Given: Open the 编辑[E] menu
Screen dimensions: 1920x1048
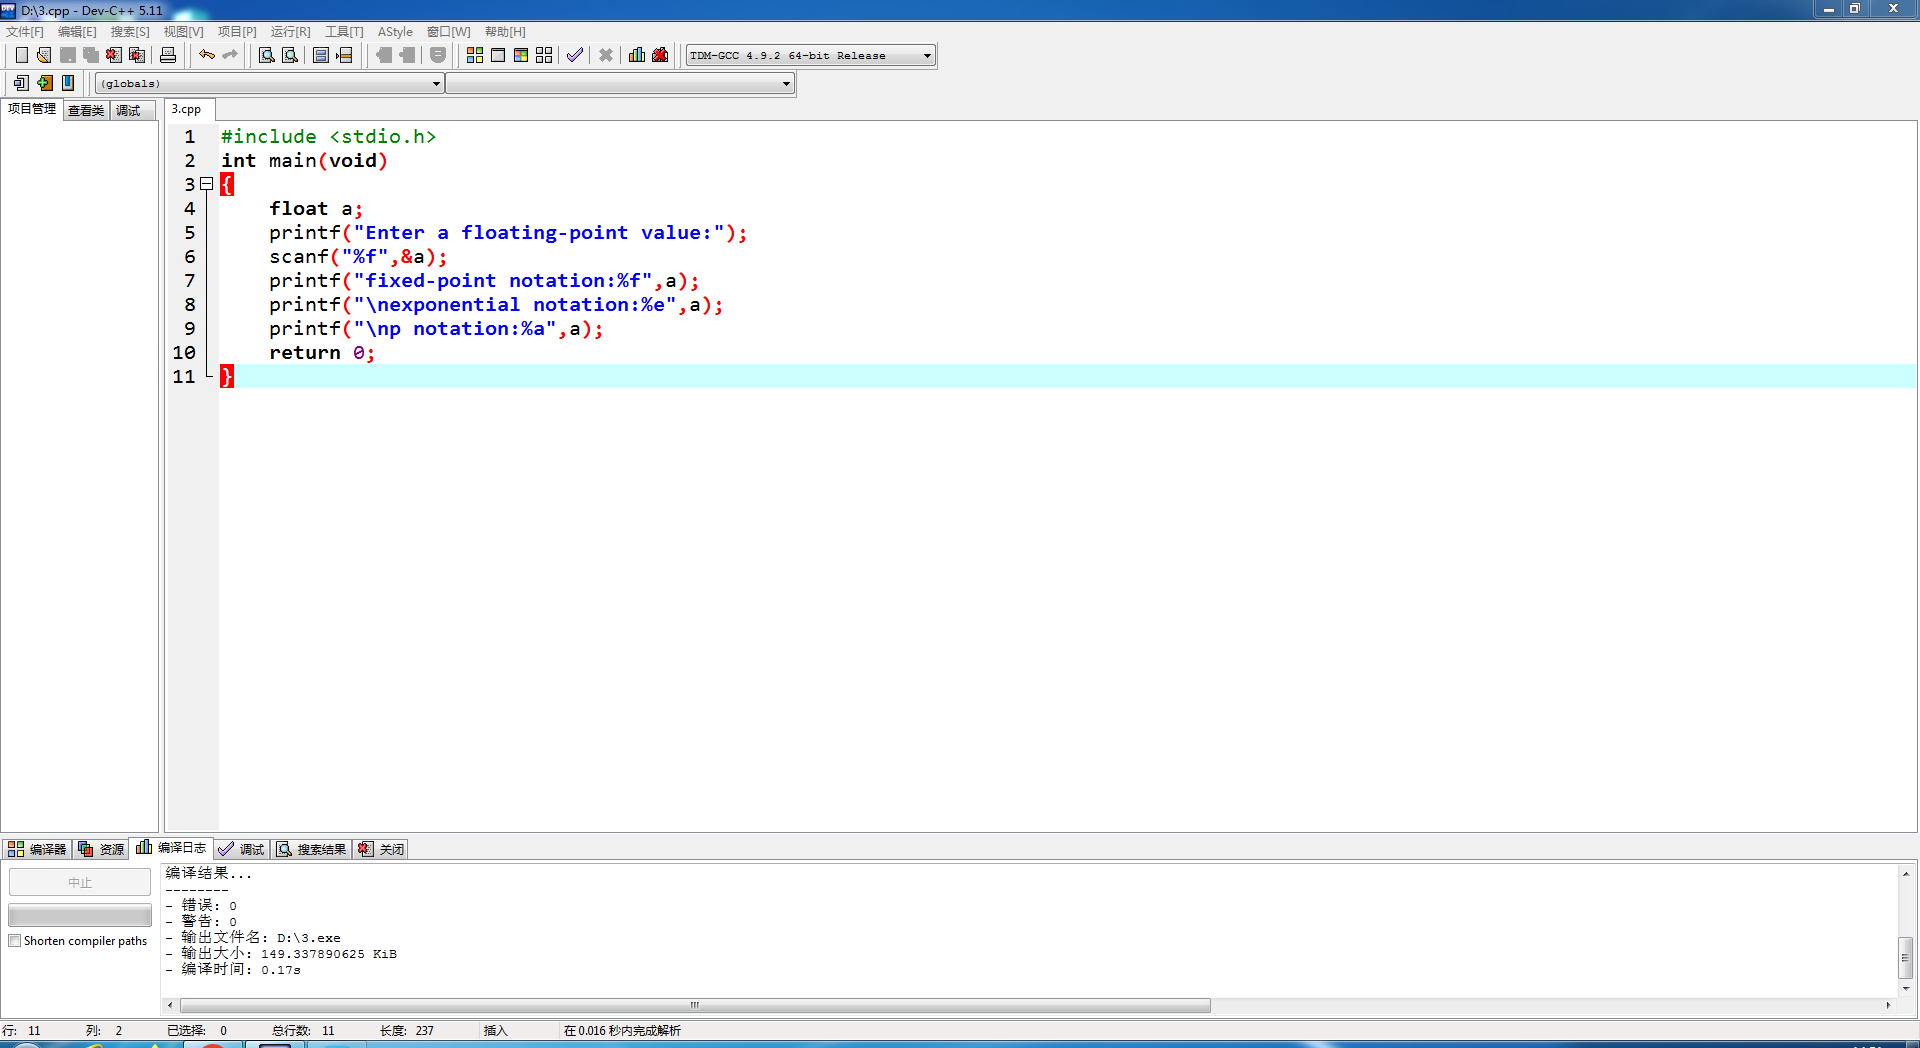Looking at the screenshot, I should point(77,32).
